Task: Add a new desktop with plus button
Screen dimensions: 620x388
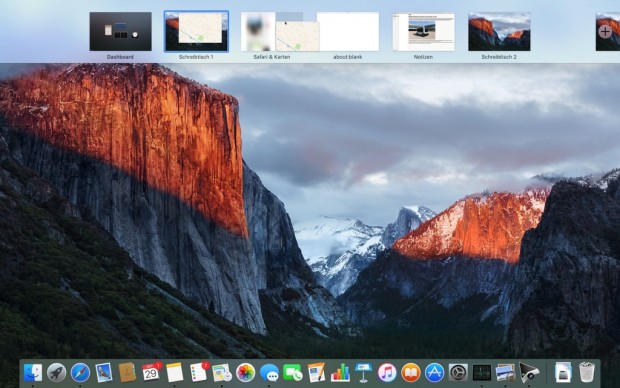Action: coord(605,32)
